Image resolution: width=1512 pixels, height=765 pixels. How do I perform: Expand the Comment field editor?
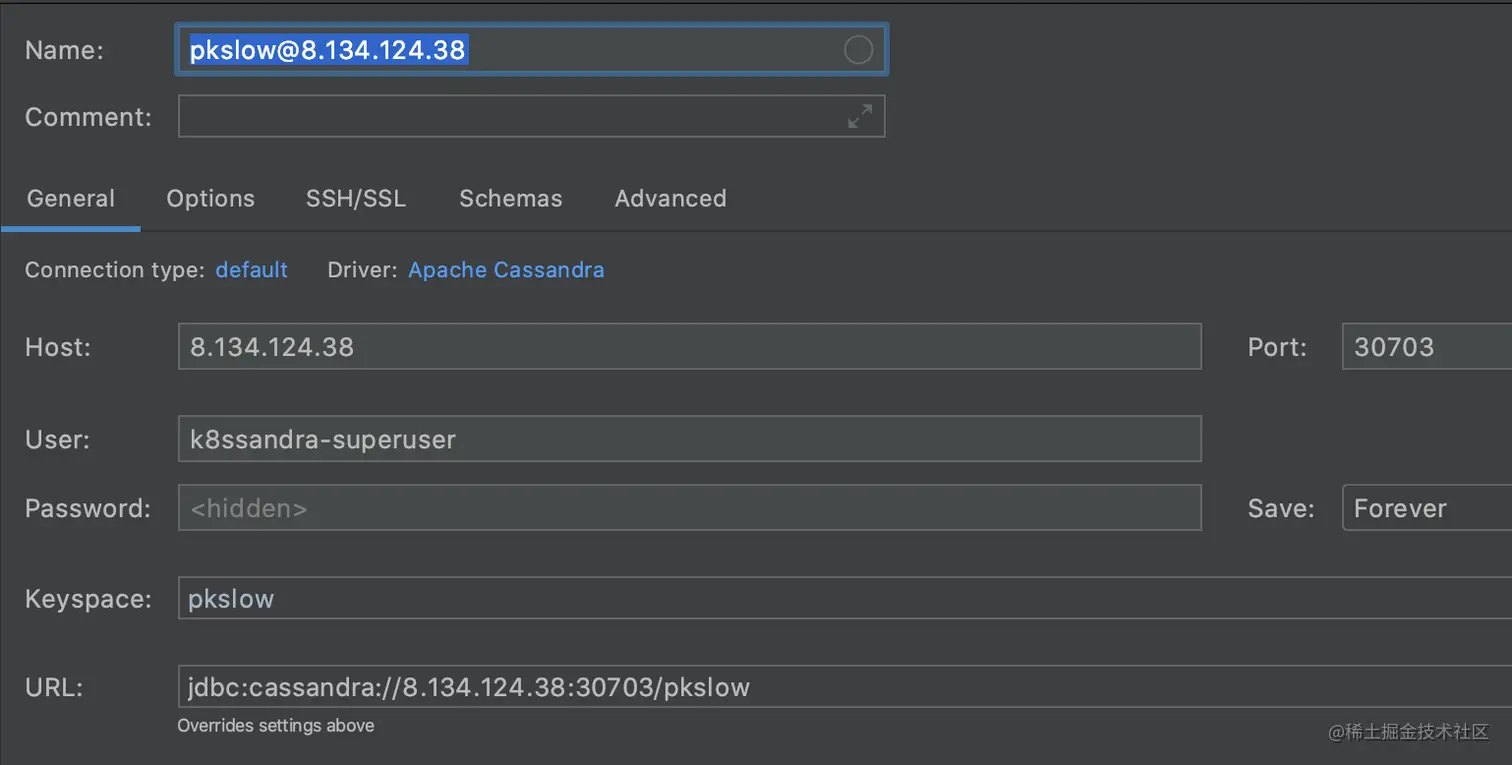(859, 116)
